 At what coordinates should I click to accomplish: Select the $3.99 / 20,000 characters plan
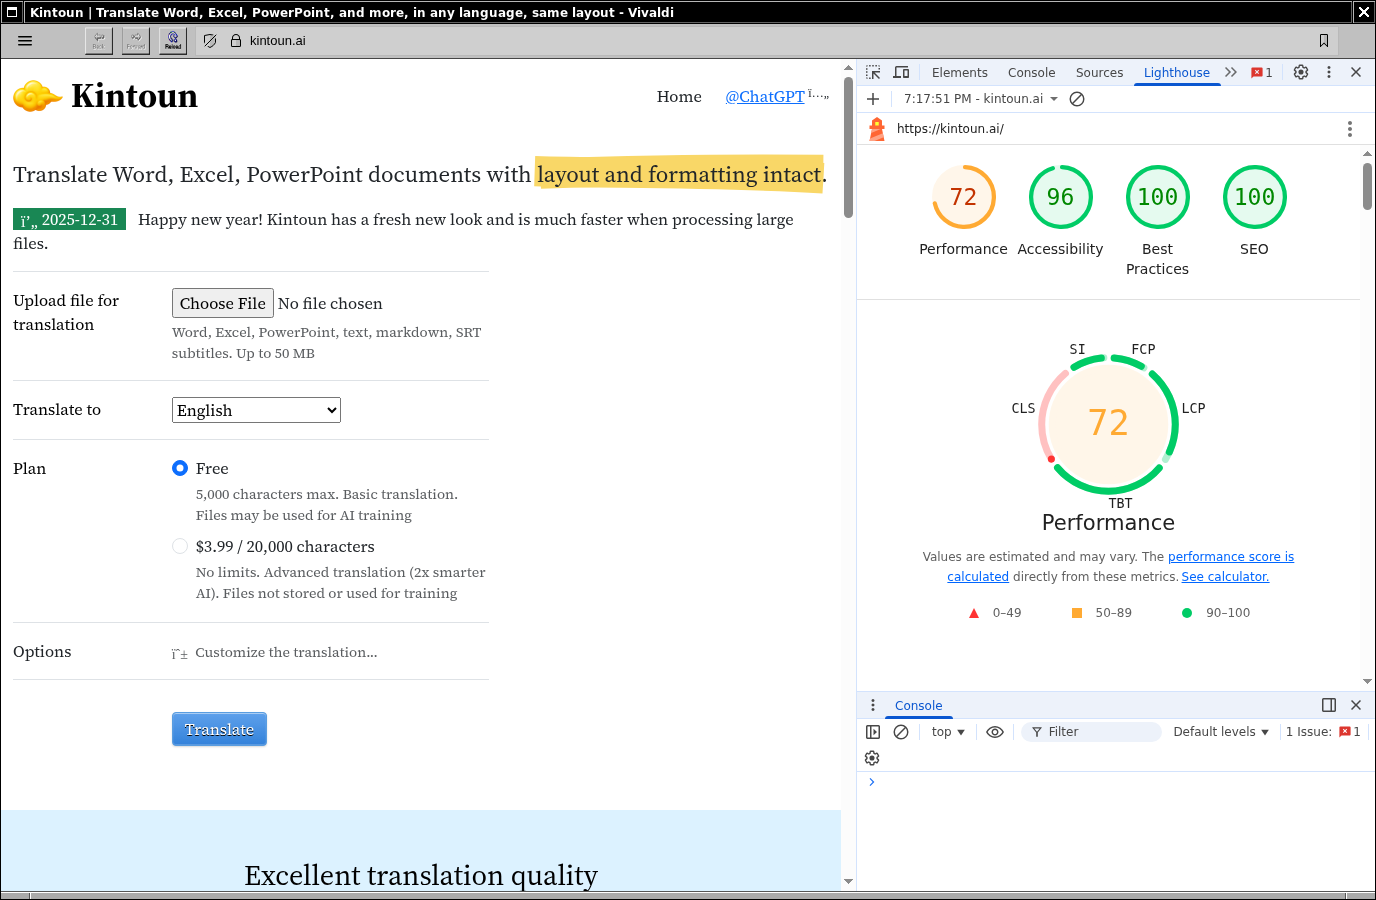[x=180, y=546]
